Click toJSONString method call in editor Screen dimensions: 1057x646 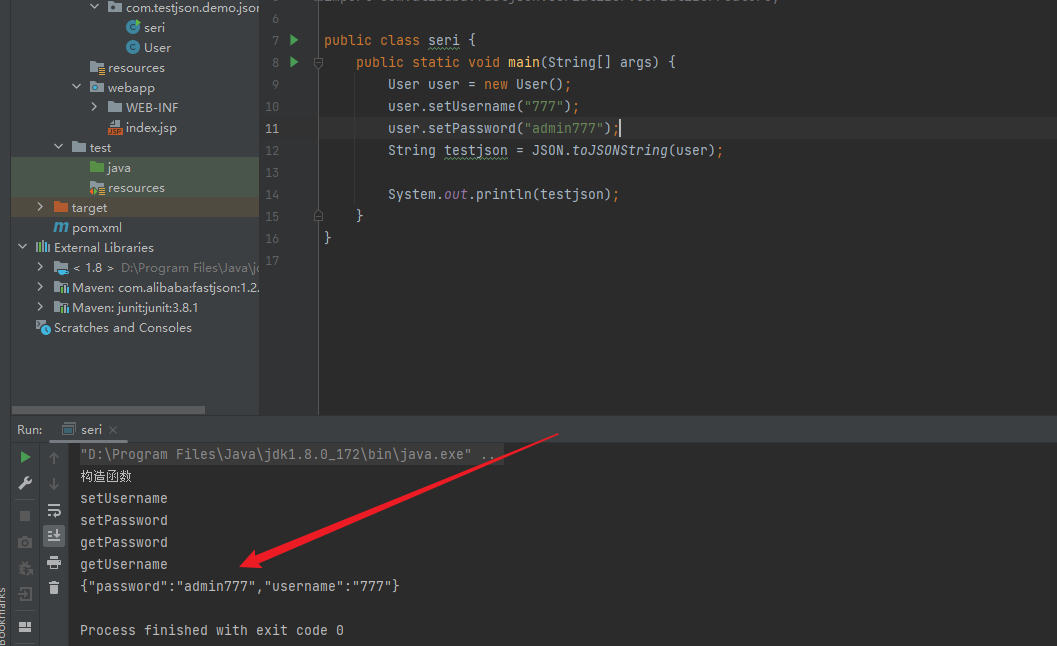[620, 150]
